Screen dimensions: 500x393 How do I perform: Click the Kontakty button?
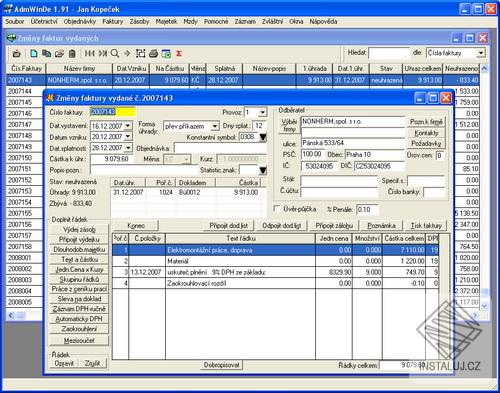(426, 133)
